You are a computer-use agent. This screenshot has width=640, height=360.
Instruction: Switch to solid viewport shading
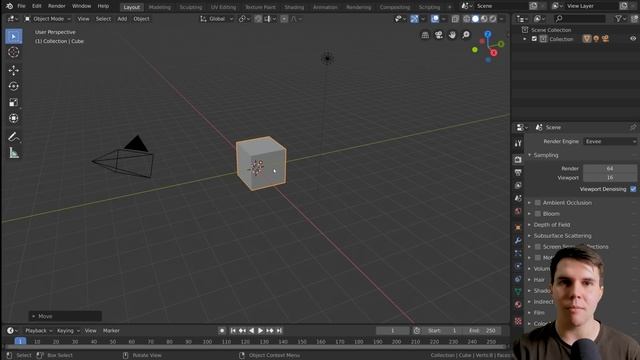[x=475, y=19]
